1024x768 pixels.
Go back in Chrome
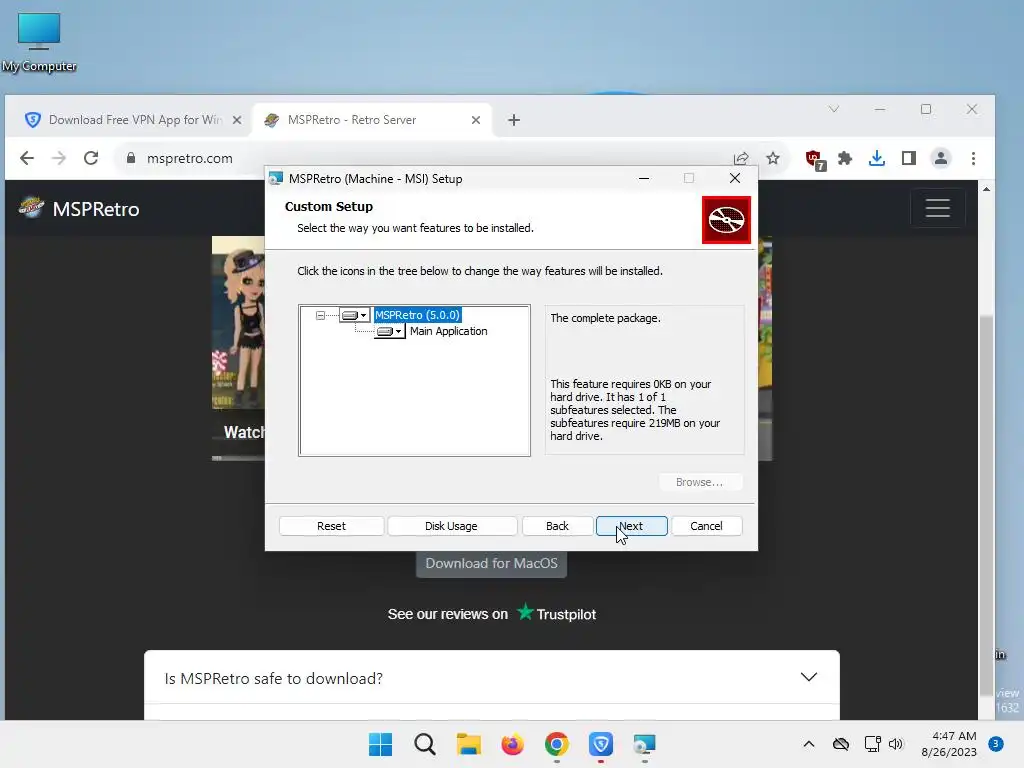coord(27,158)
